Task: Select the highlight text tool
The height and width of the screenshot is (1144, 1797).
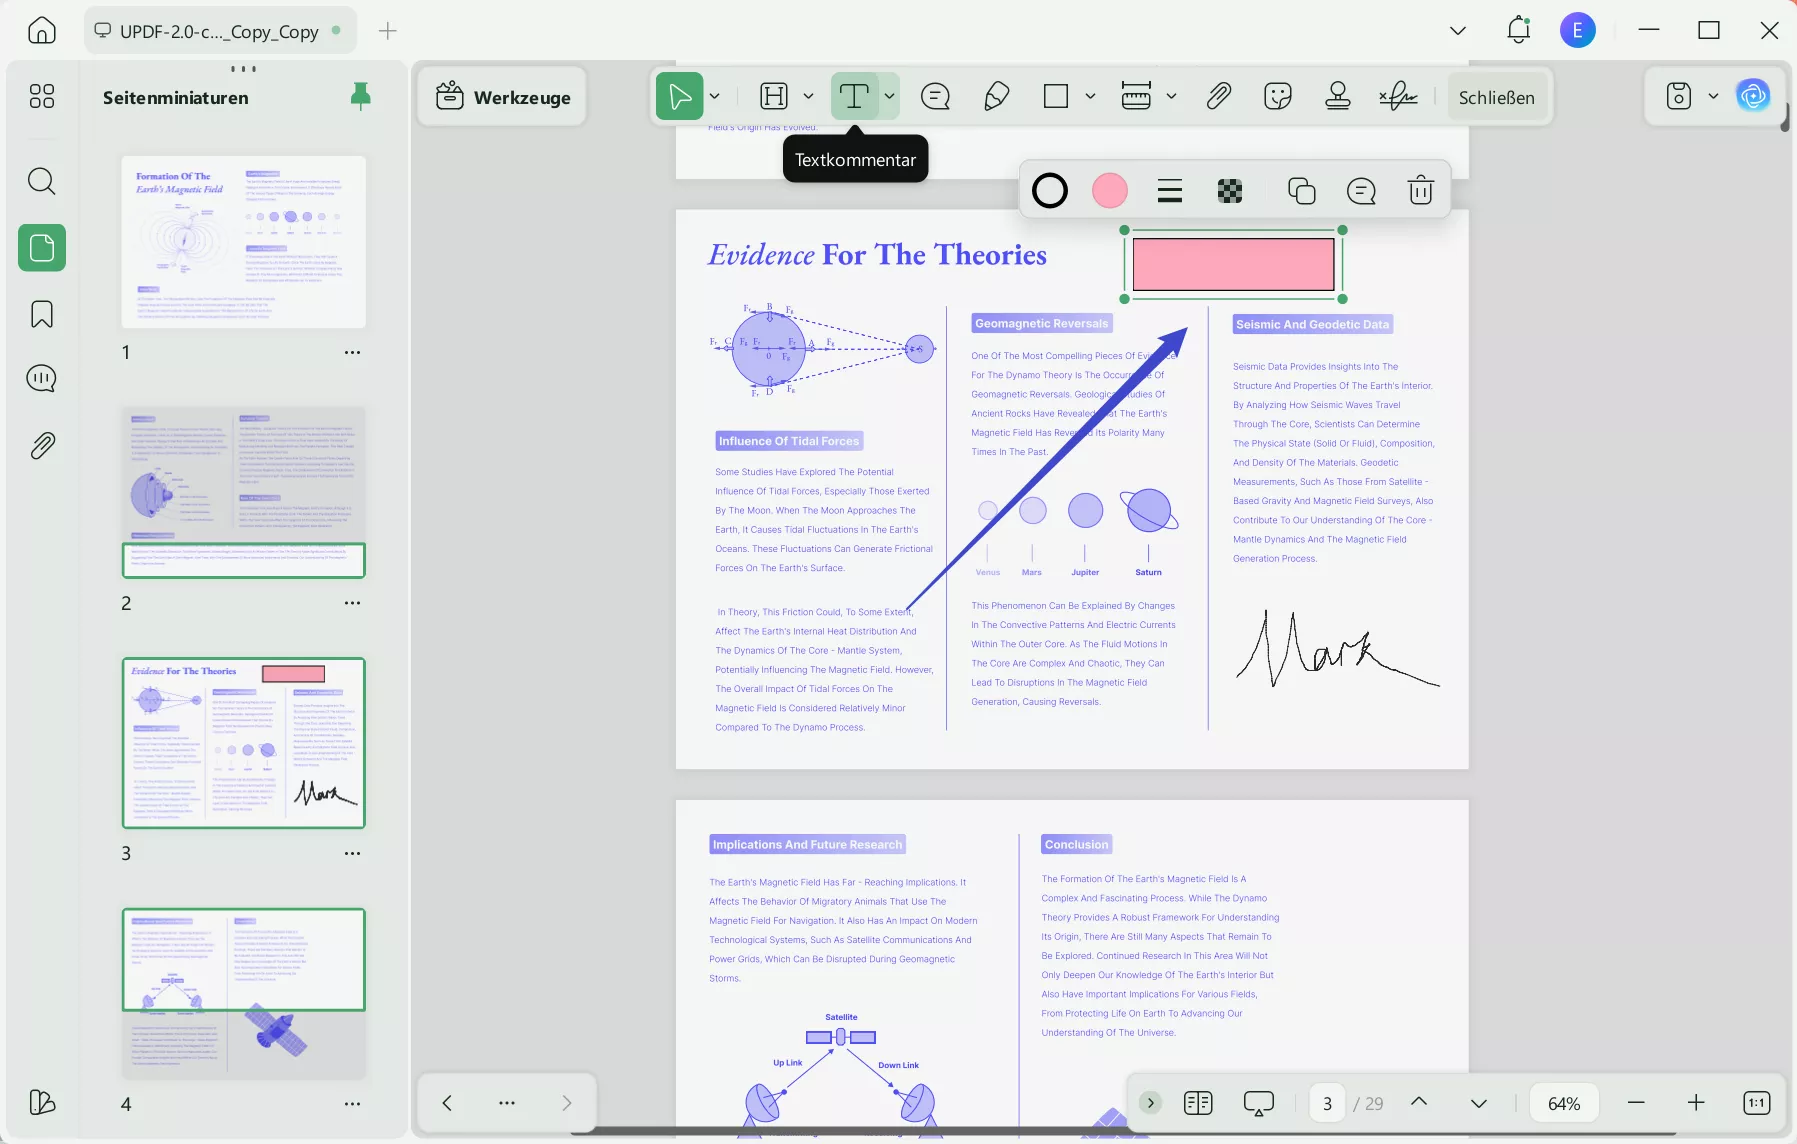Action: (x=774, y=97)
